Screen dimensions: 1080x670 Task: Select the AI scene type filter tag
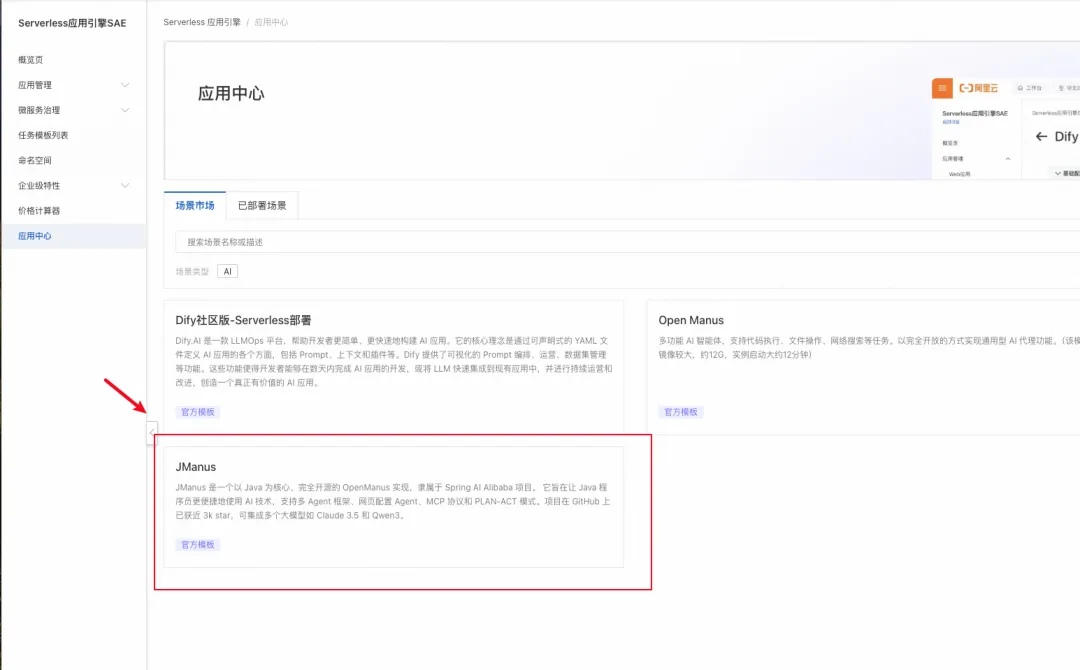227,272
